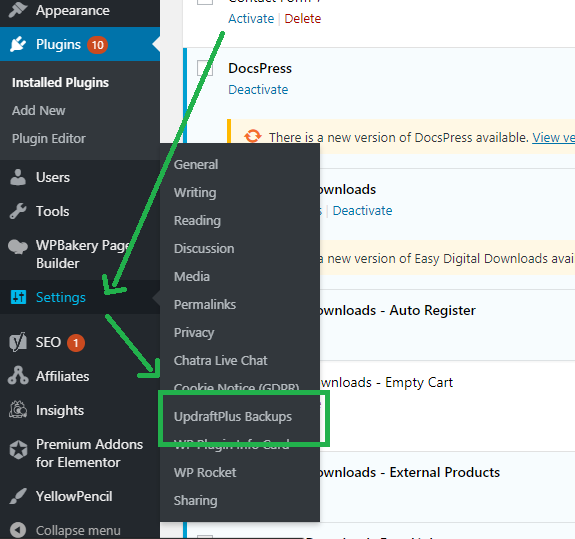Open Writing settings
This screenshot has height=539, width=575.
(195, 192)
